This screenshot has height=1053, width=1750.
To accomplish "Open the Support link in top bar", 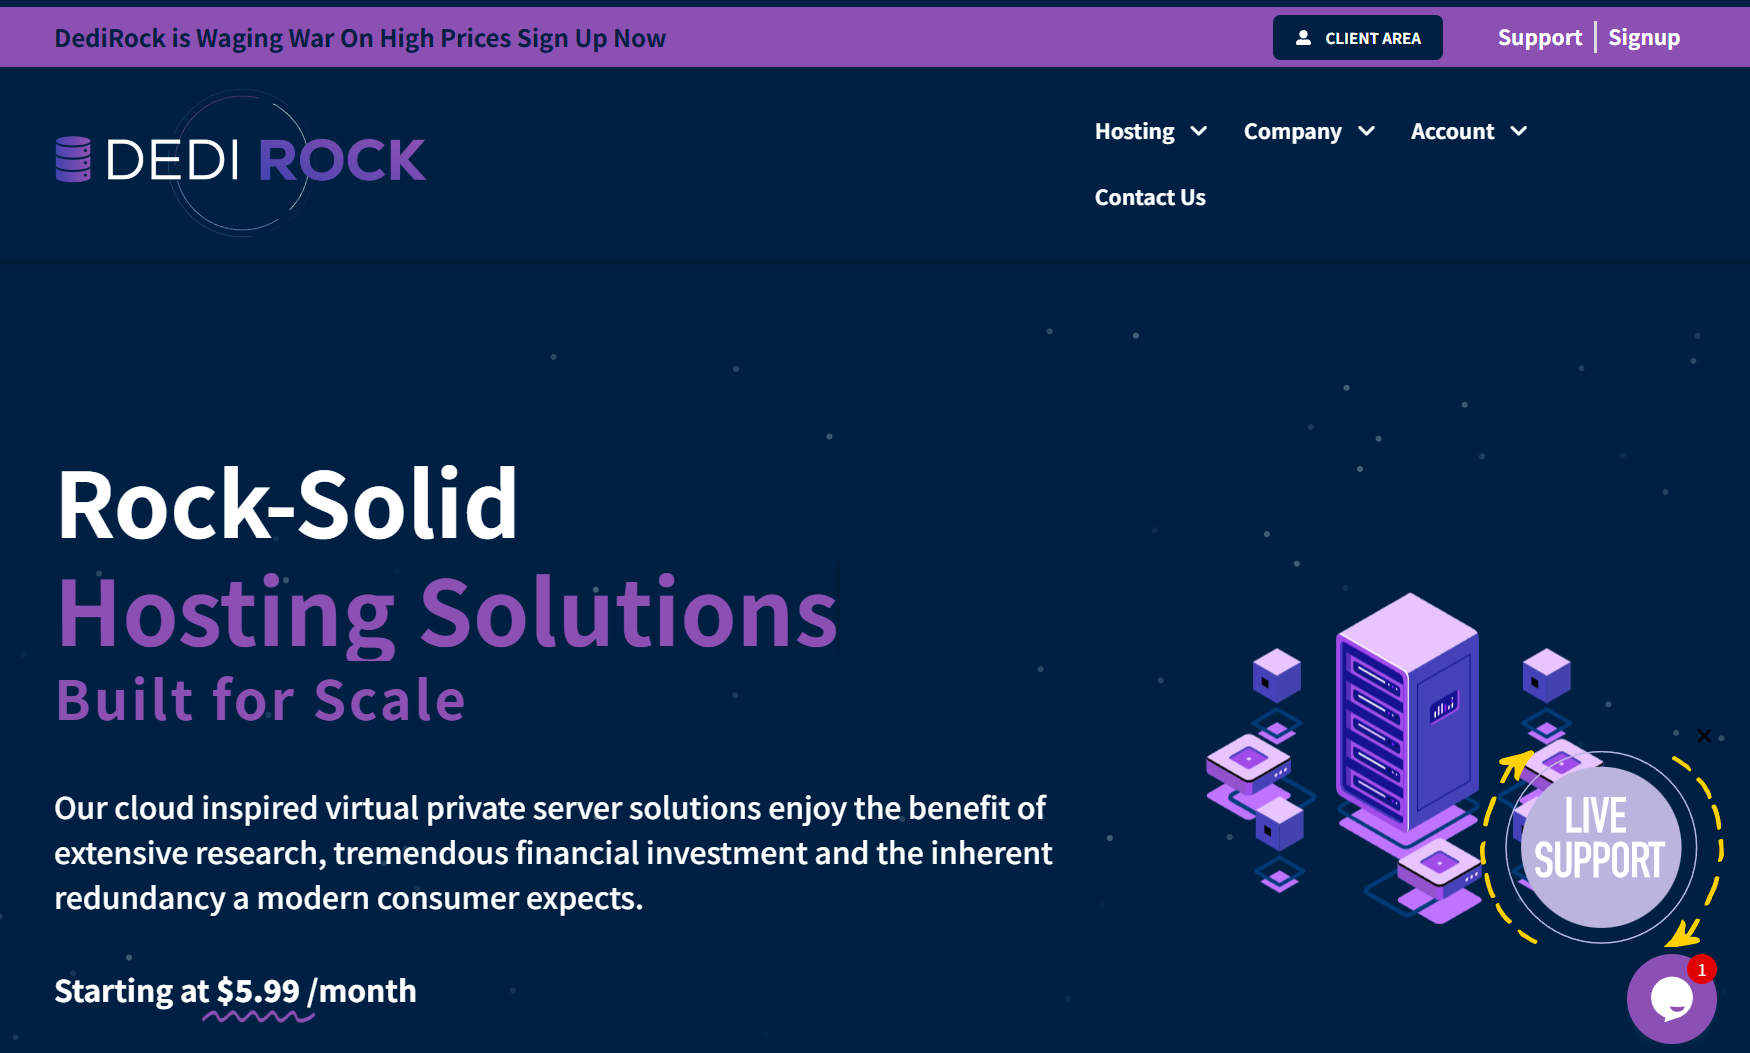I will click(x=1539, y=38).
